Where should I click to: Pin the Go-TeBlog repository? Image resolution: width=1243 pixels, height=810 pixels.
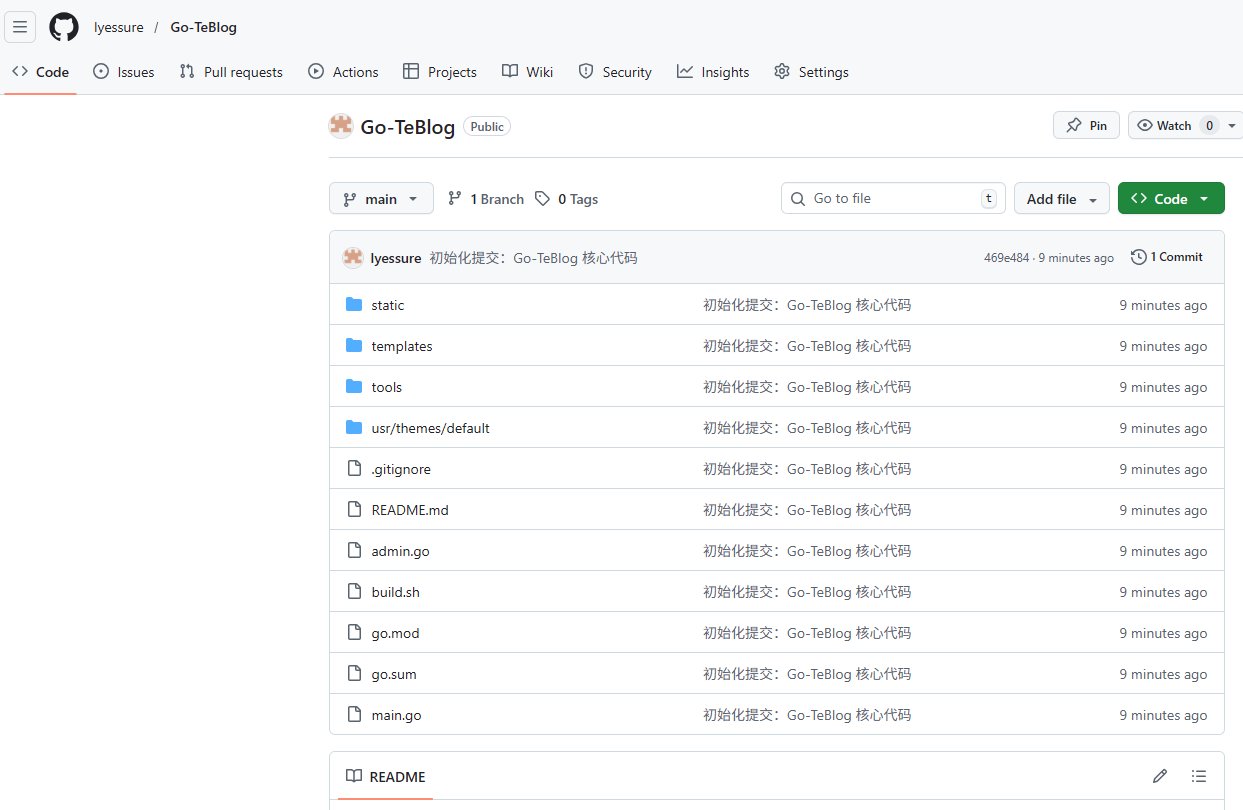pos(1086,125)
